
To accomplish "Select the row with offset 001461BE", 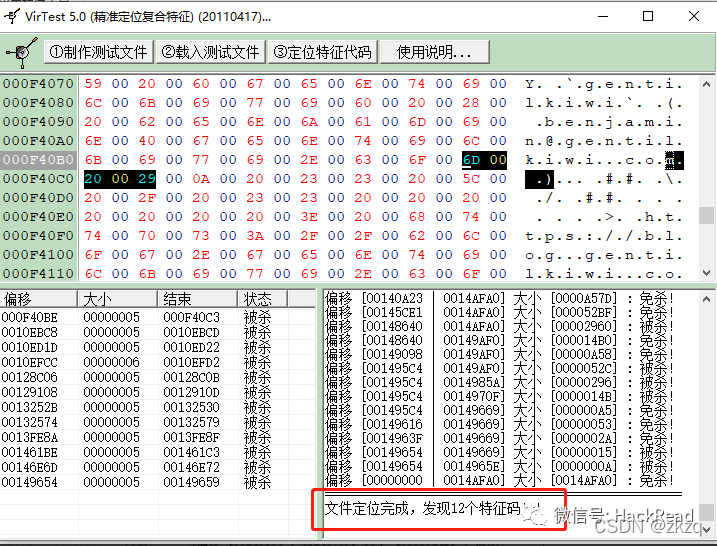I will pyautogui.click(x=158, y=452).
